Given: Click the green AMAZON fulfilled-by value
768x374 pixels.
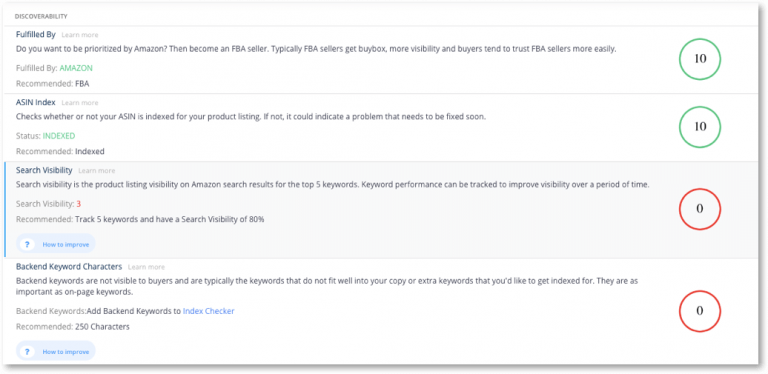Looking at the screenshot, I should click(76, 68).
